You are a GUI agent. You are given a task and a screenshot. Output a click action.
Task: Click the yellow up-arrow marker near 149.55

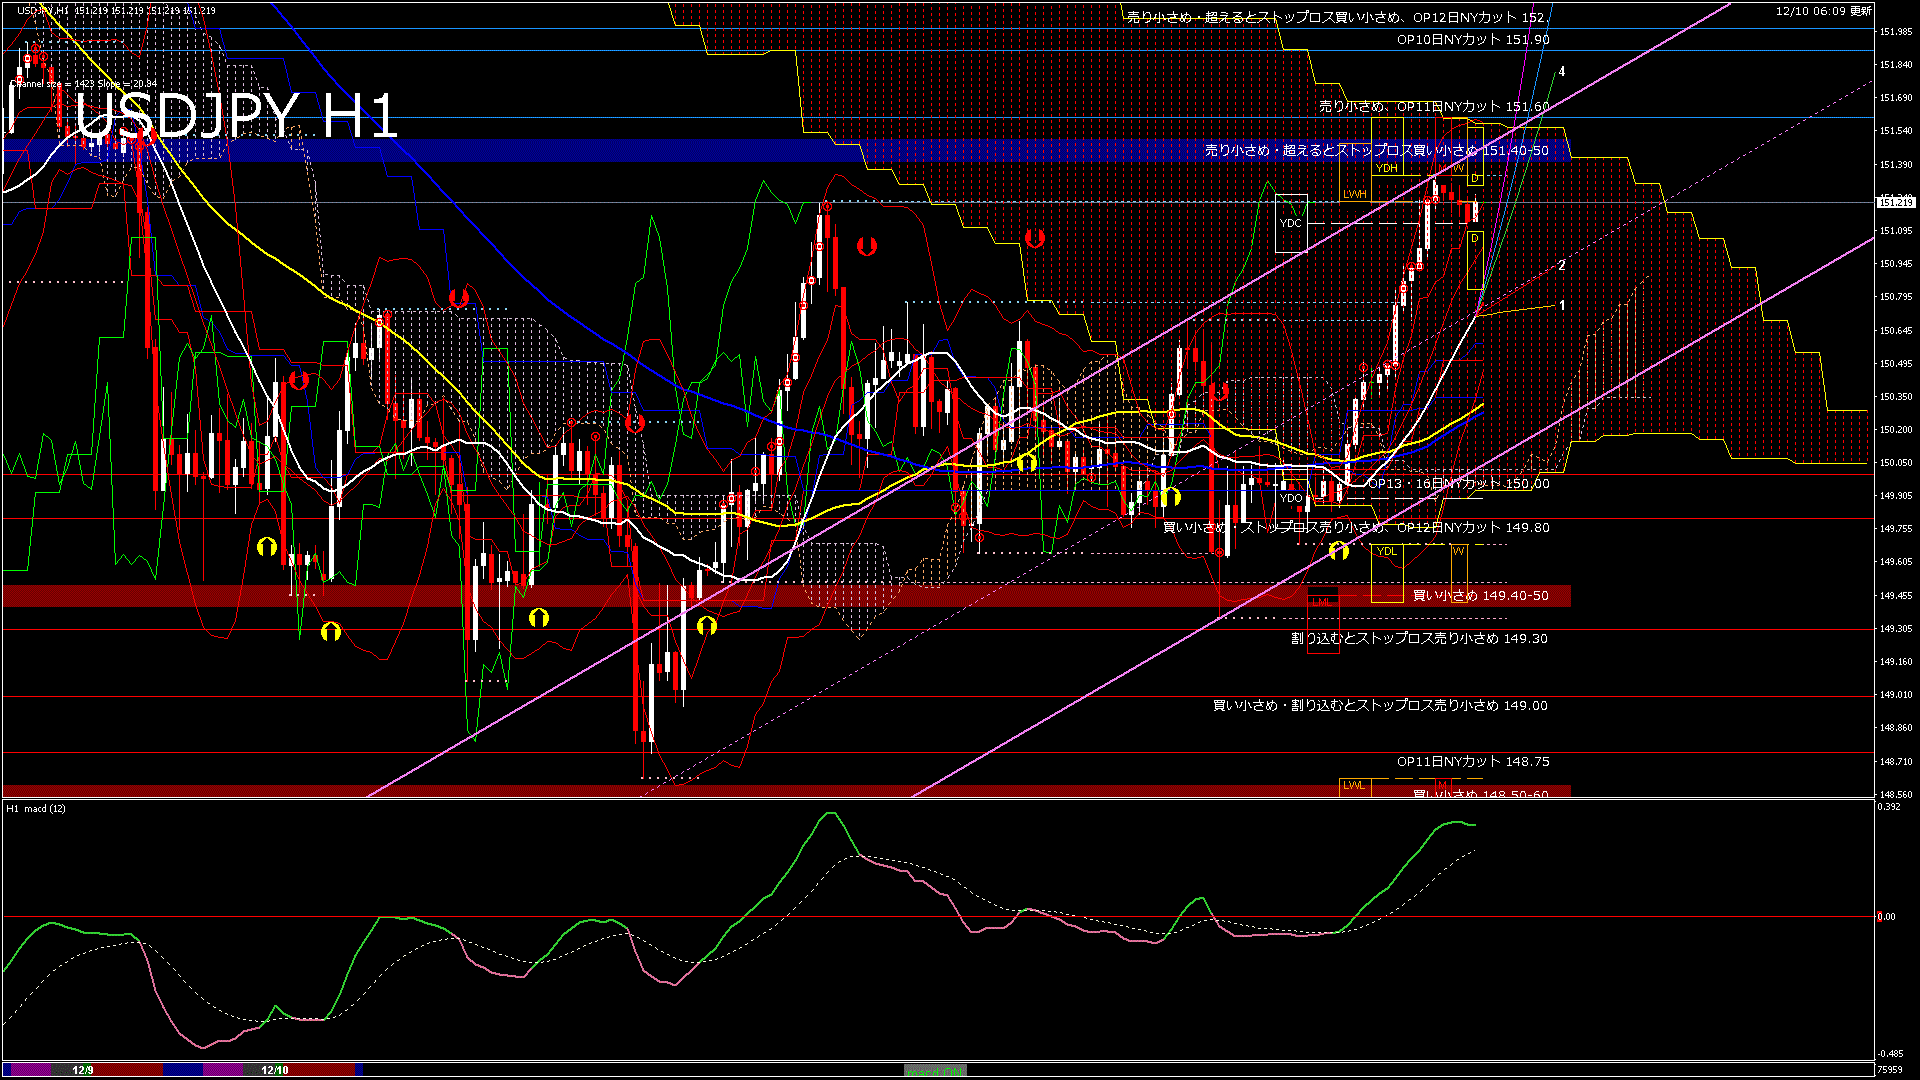click(1338, 550)
